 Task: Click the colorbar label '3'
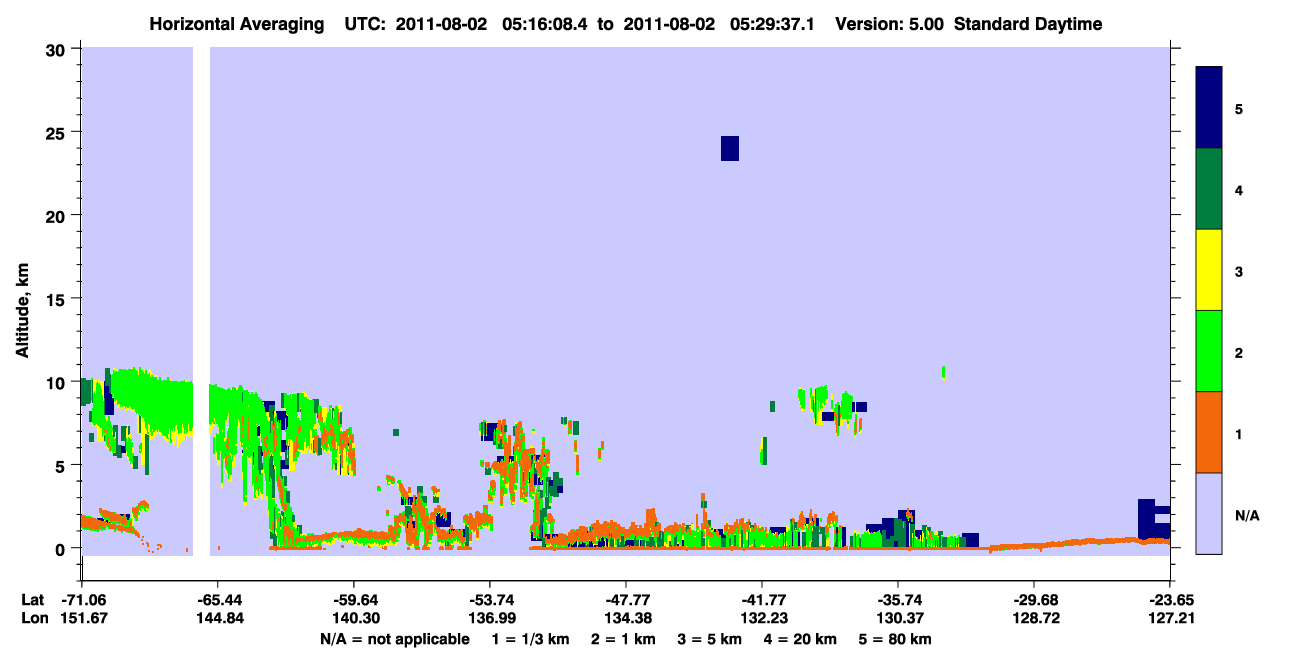(1239, 271)
